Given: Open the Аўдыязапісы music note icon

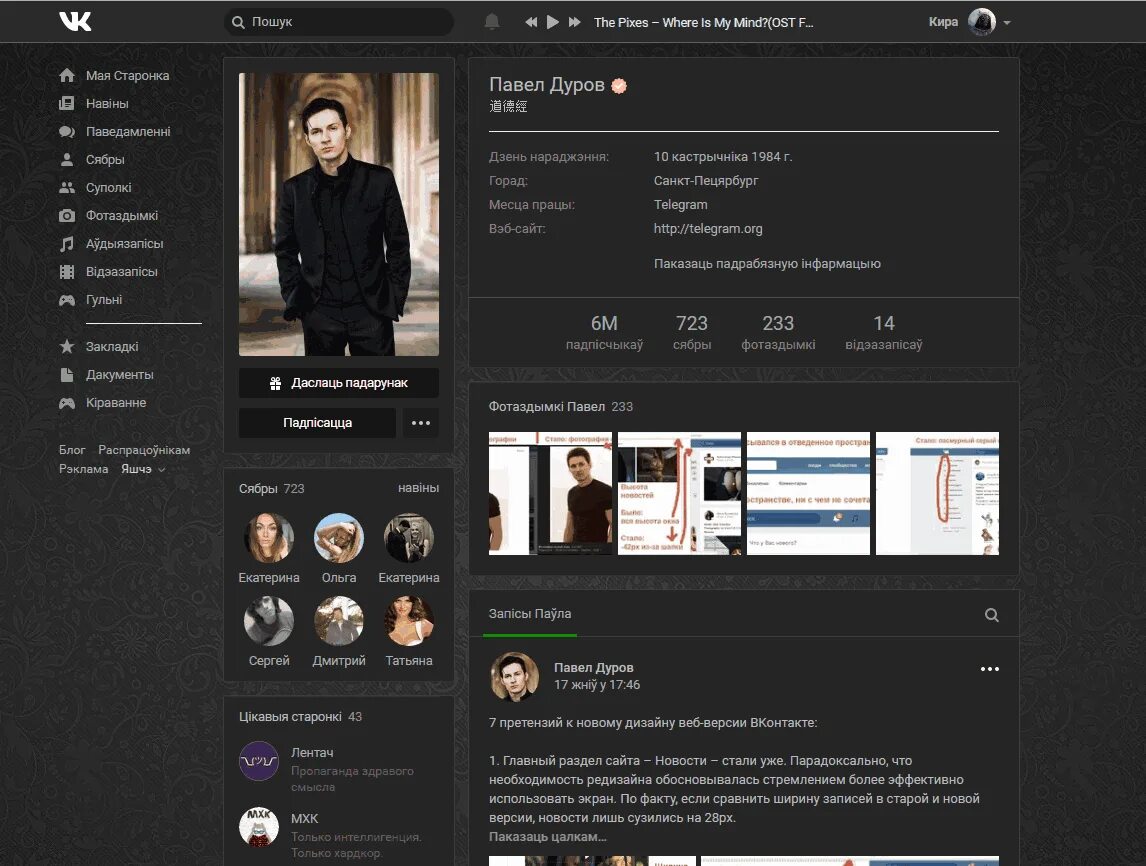Looking at the screenshot, I should 67,243.
